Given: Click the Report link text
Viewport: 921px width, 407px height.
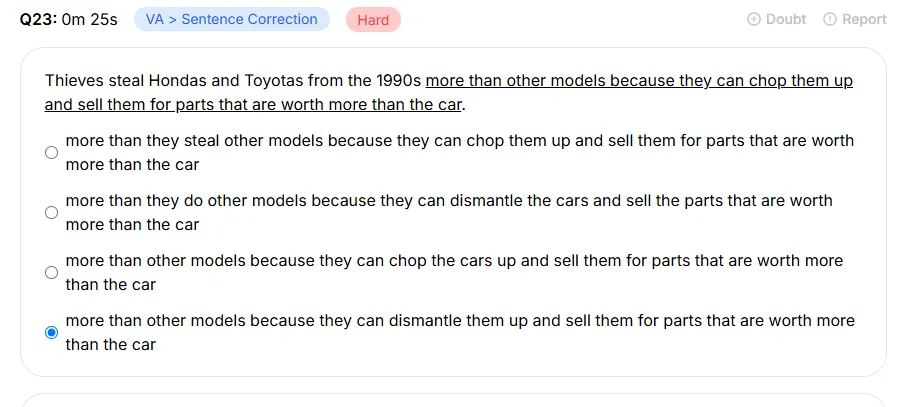Looking at the screenshot, I should 865,19.
